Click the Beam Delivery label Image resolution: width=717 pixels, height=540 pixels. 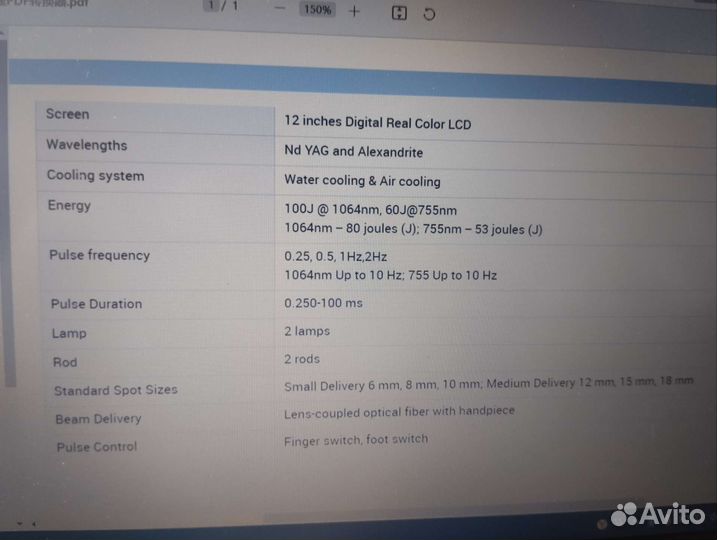coord(98,419)
